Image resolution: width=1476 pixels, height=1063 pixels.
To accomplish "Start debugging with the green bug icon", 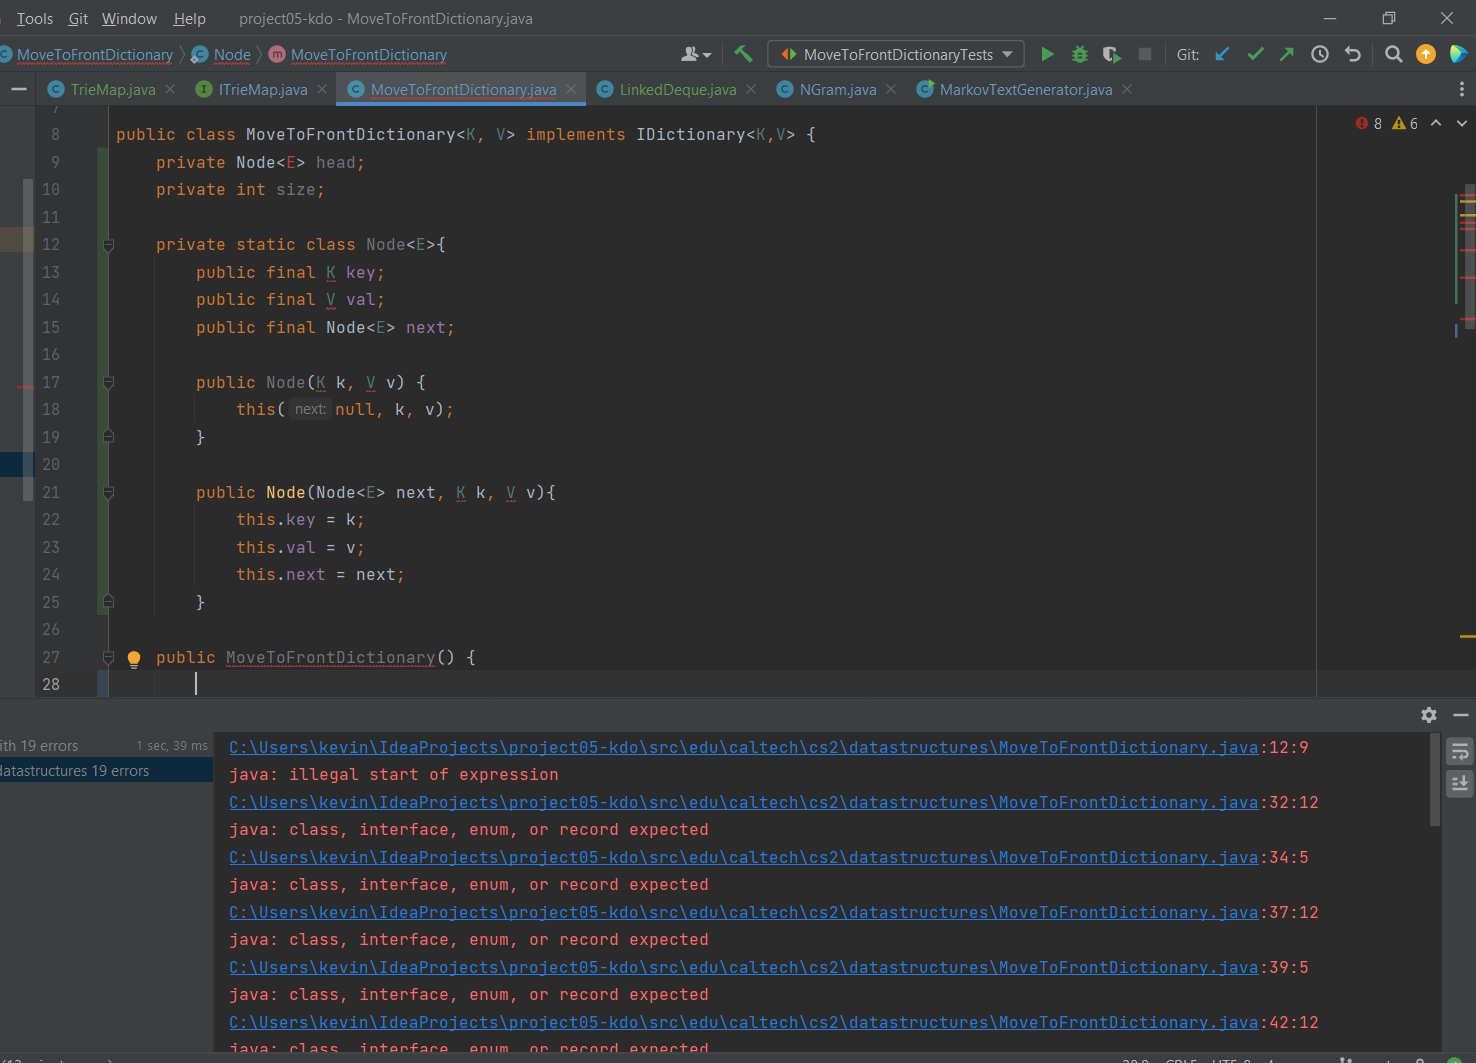I will click(1080, 55).
